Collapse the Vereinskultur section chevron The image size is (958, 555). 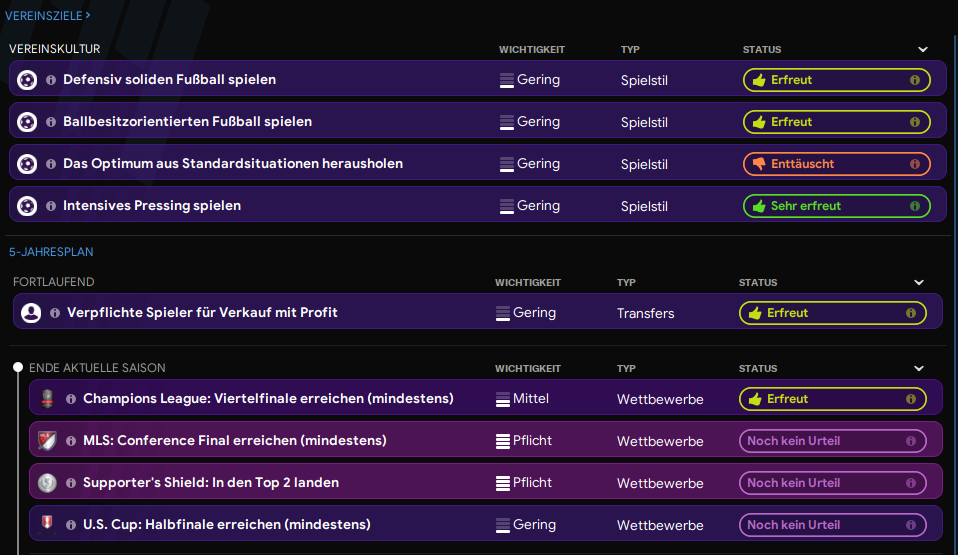coord(923,50)
